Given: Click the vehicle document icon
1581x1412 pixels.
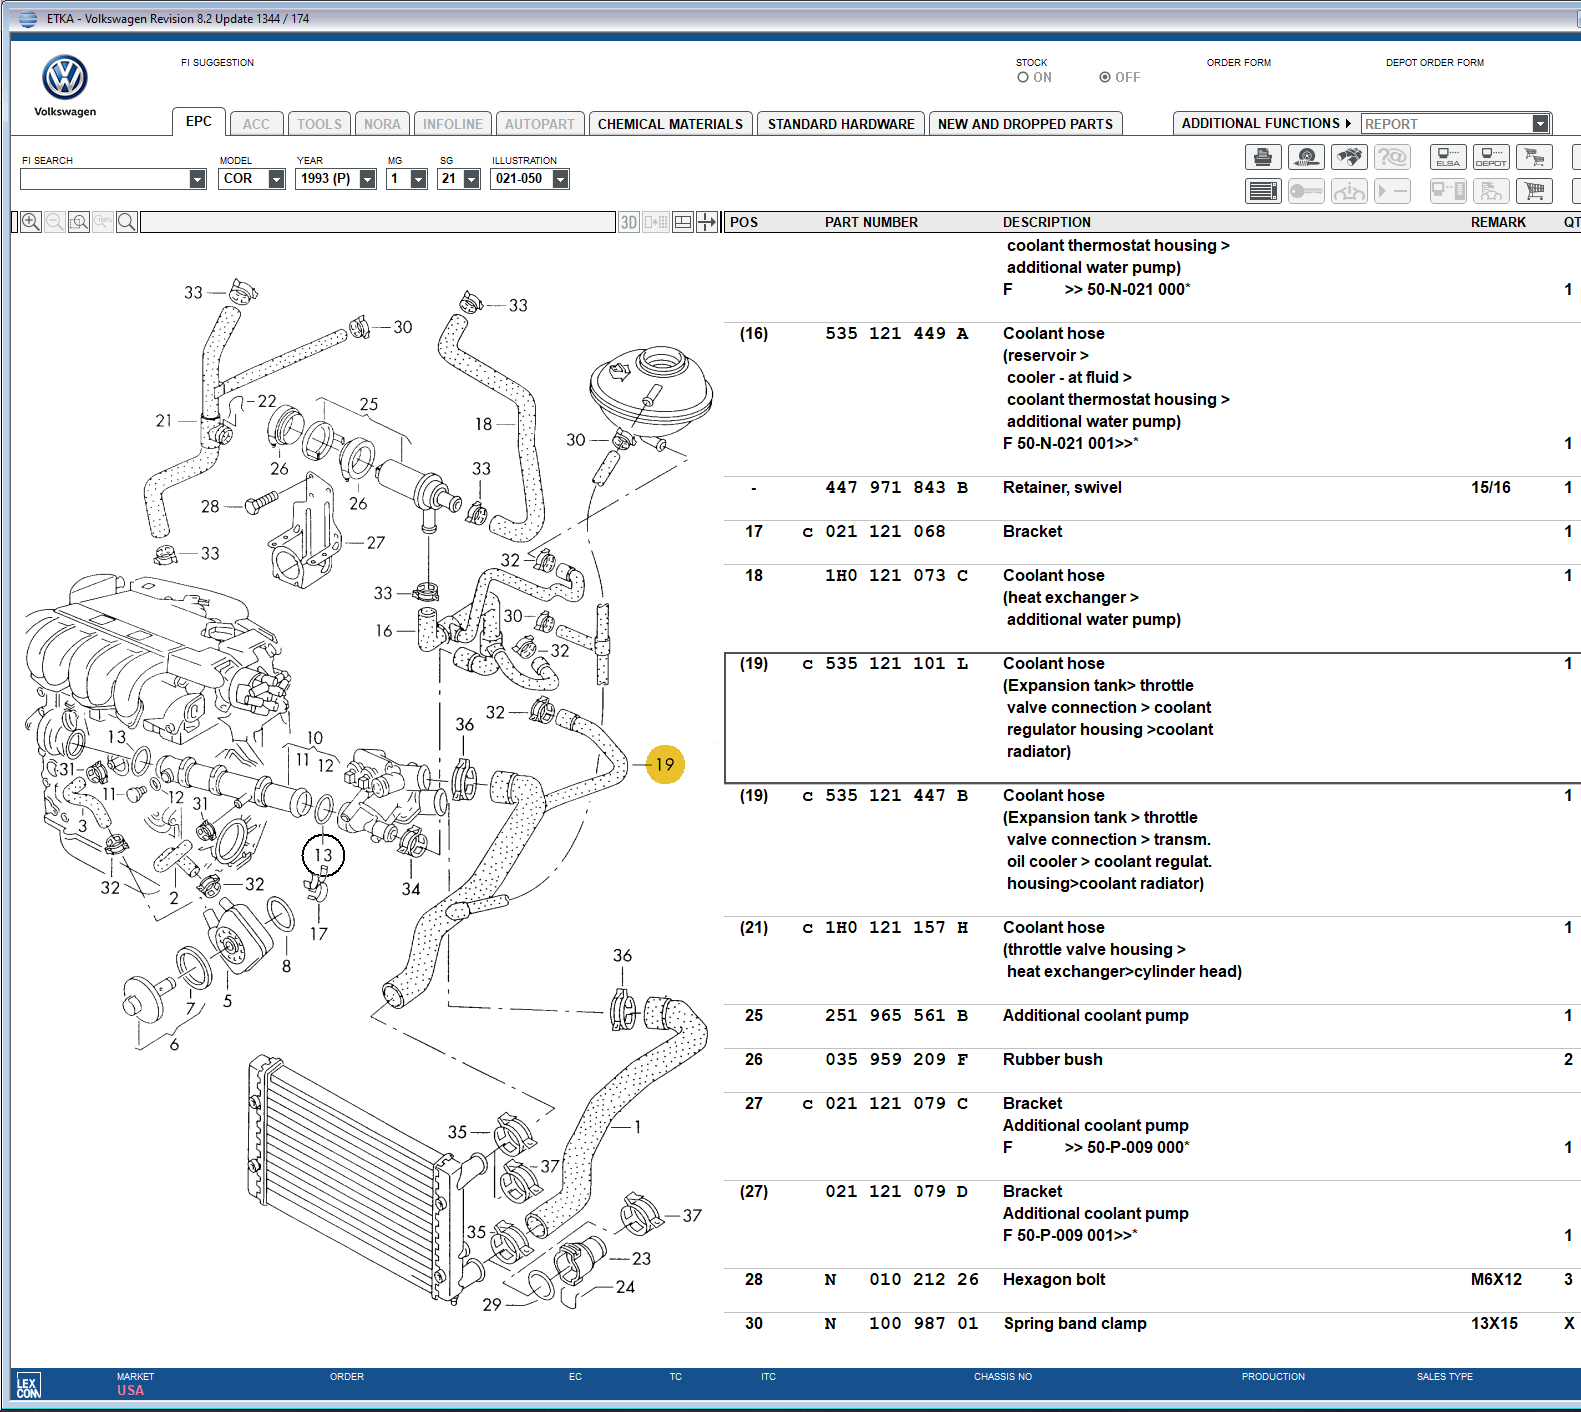Looking at the screenshot, I should pyautogui.click(x=1491, y=190).
